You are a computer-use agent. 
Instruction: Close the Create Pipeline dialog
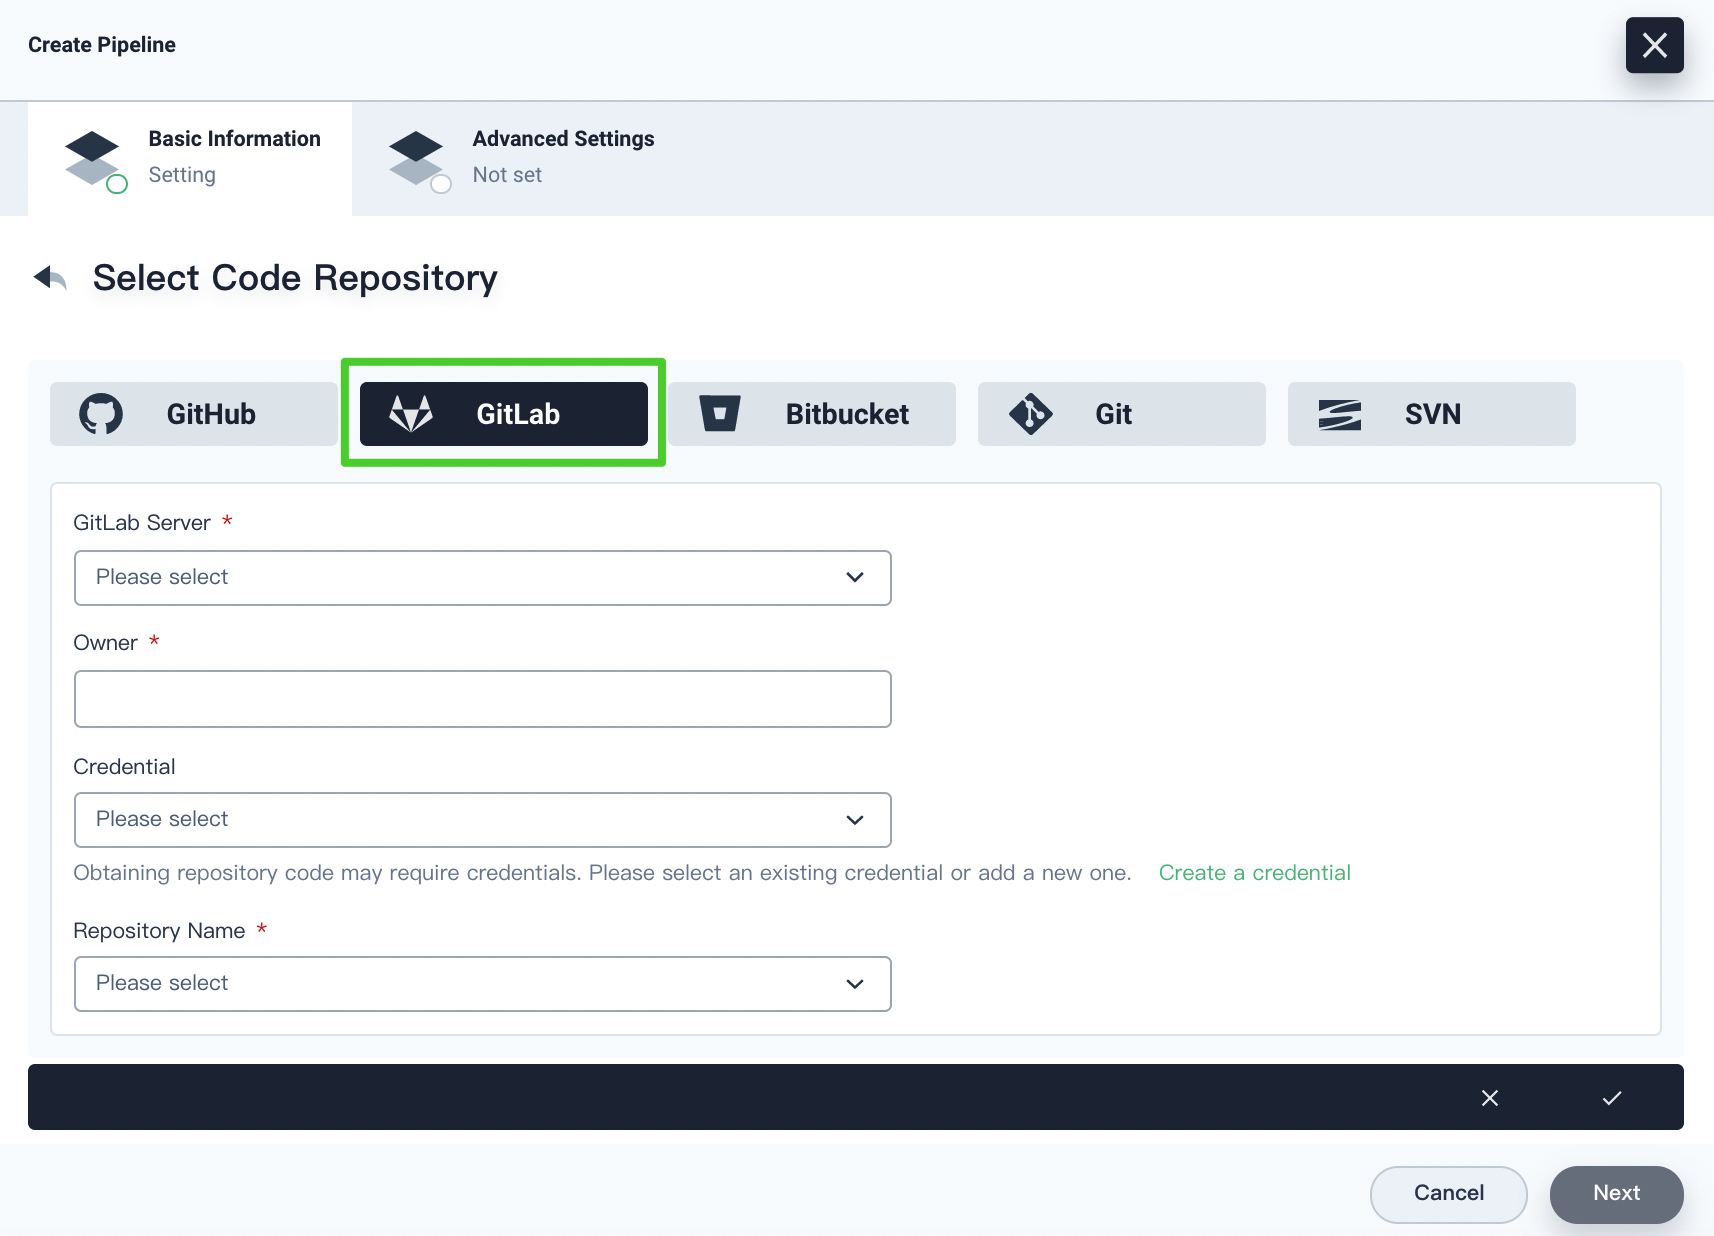click(1654, 45)
